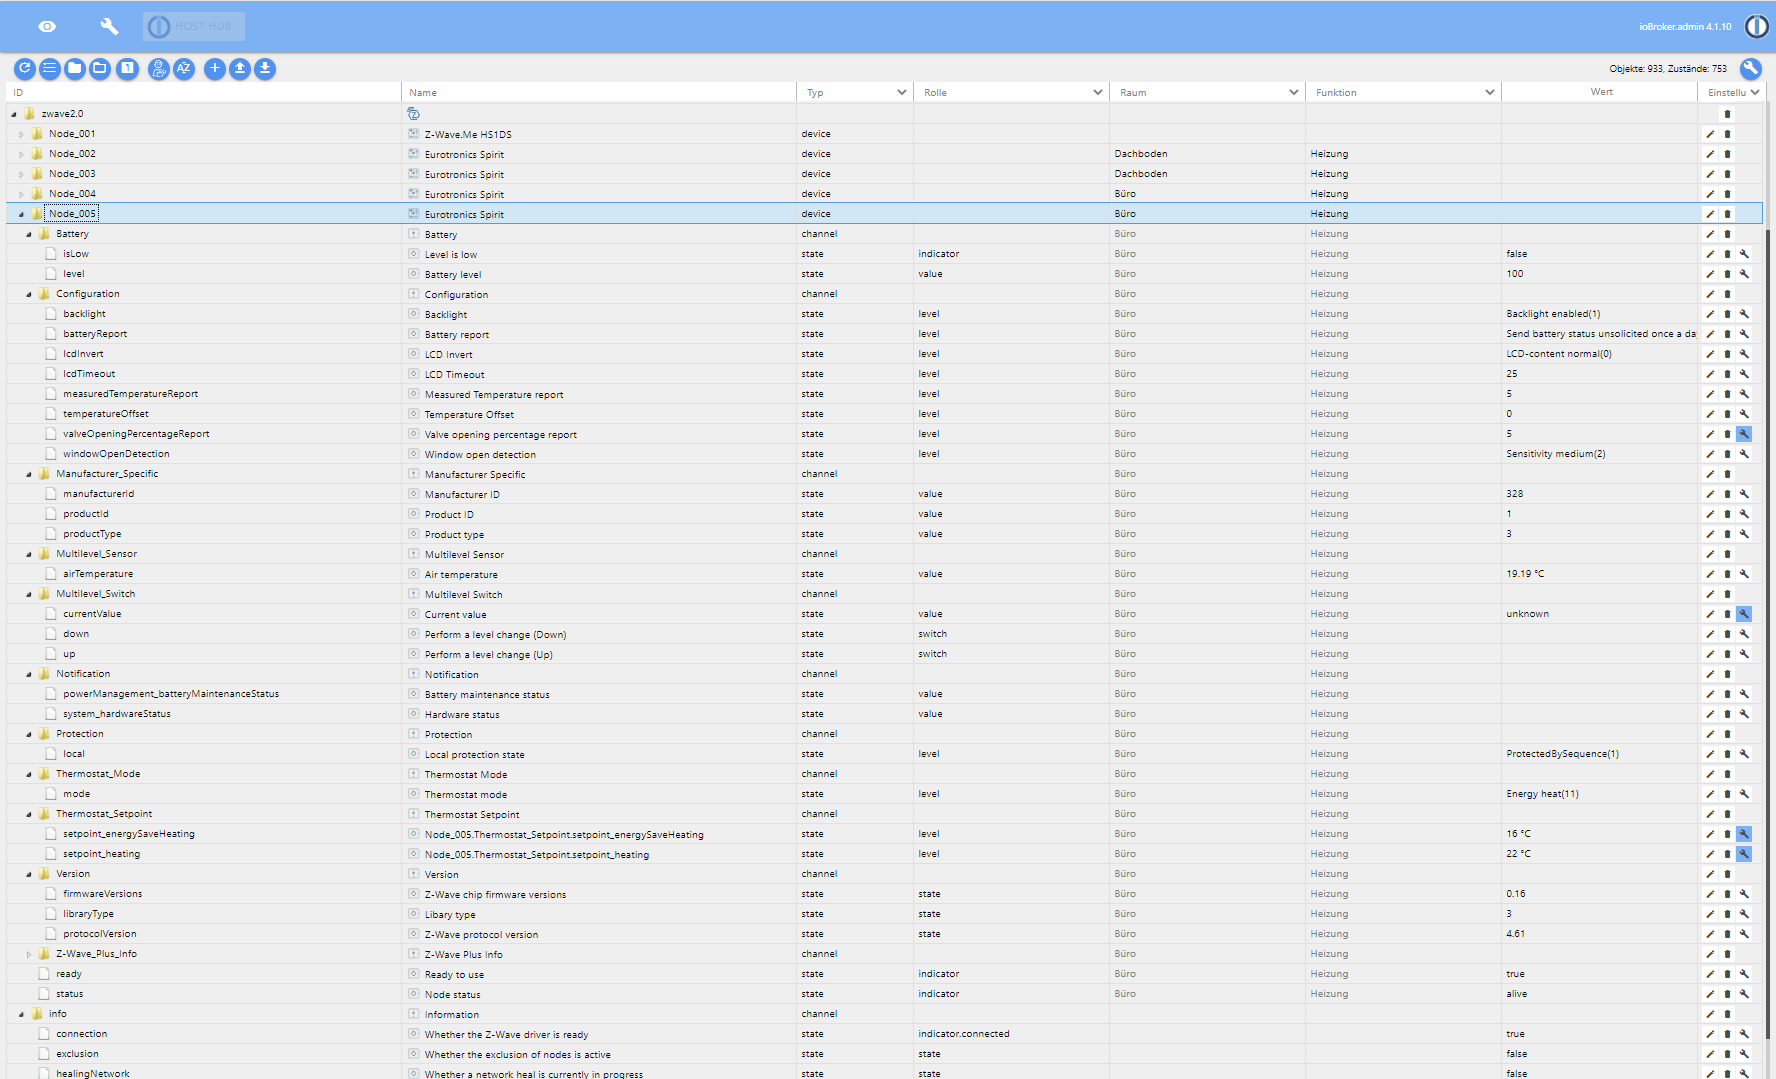Click the zwave2.0 adapter icon in the Name column
The height and width of the screenshot is (1079, 1776).
pos(413,114)
